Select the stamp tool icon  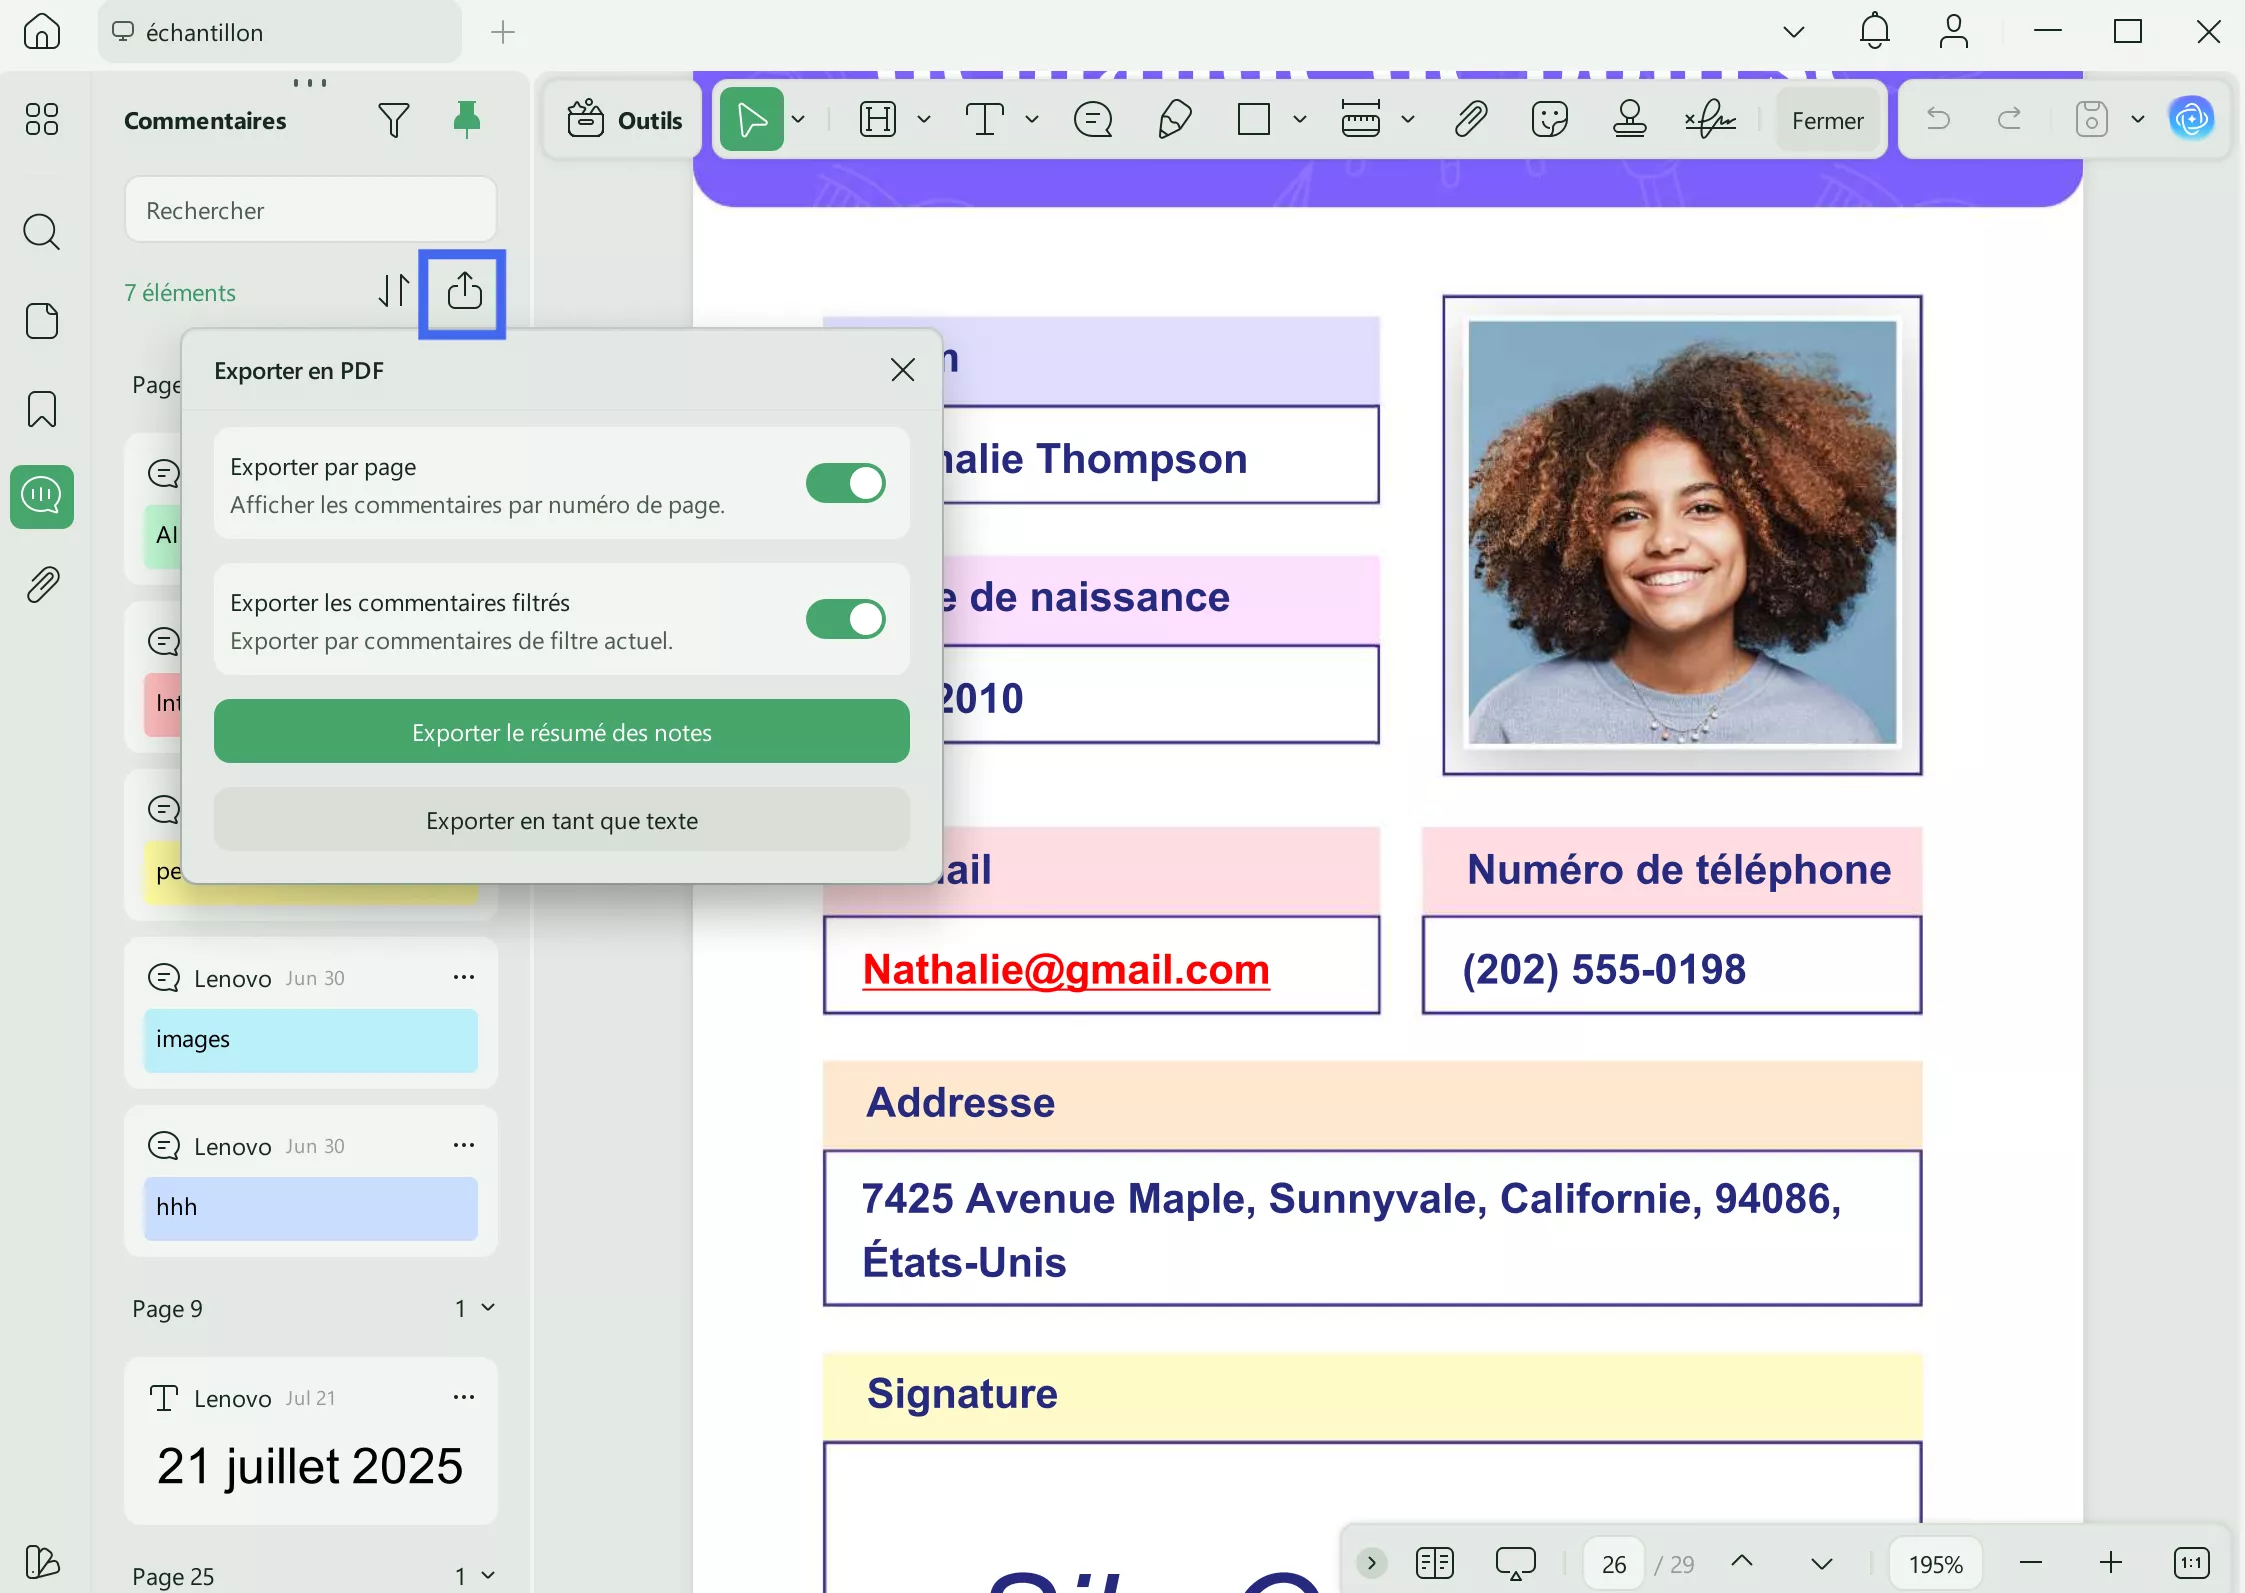[x=1629, y=120]
